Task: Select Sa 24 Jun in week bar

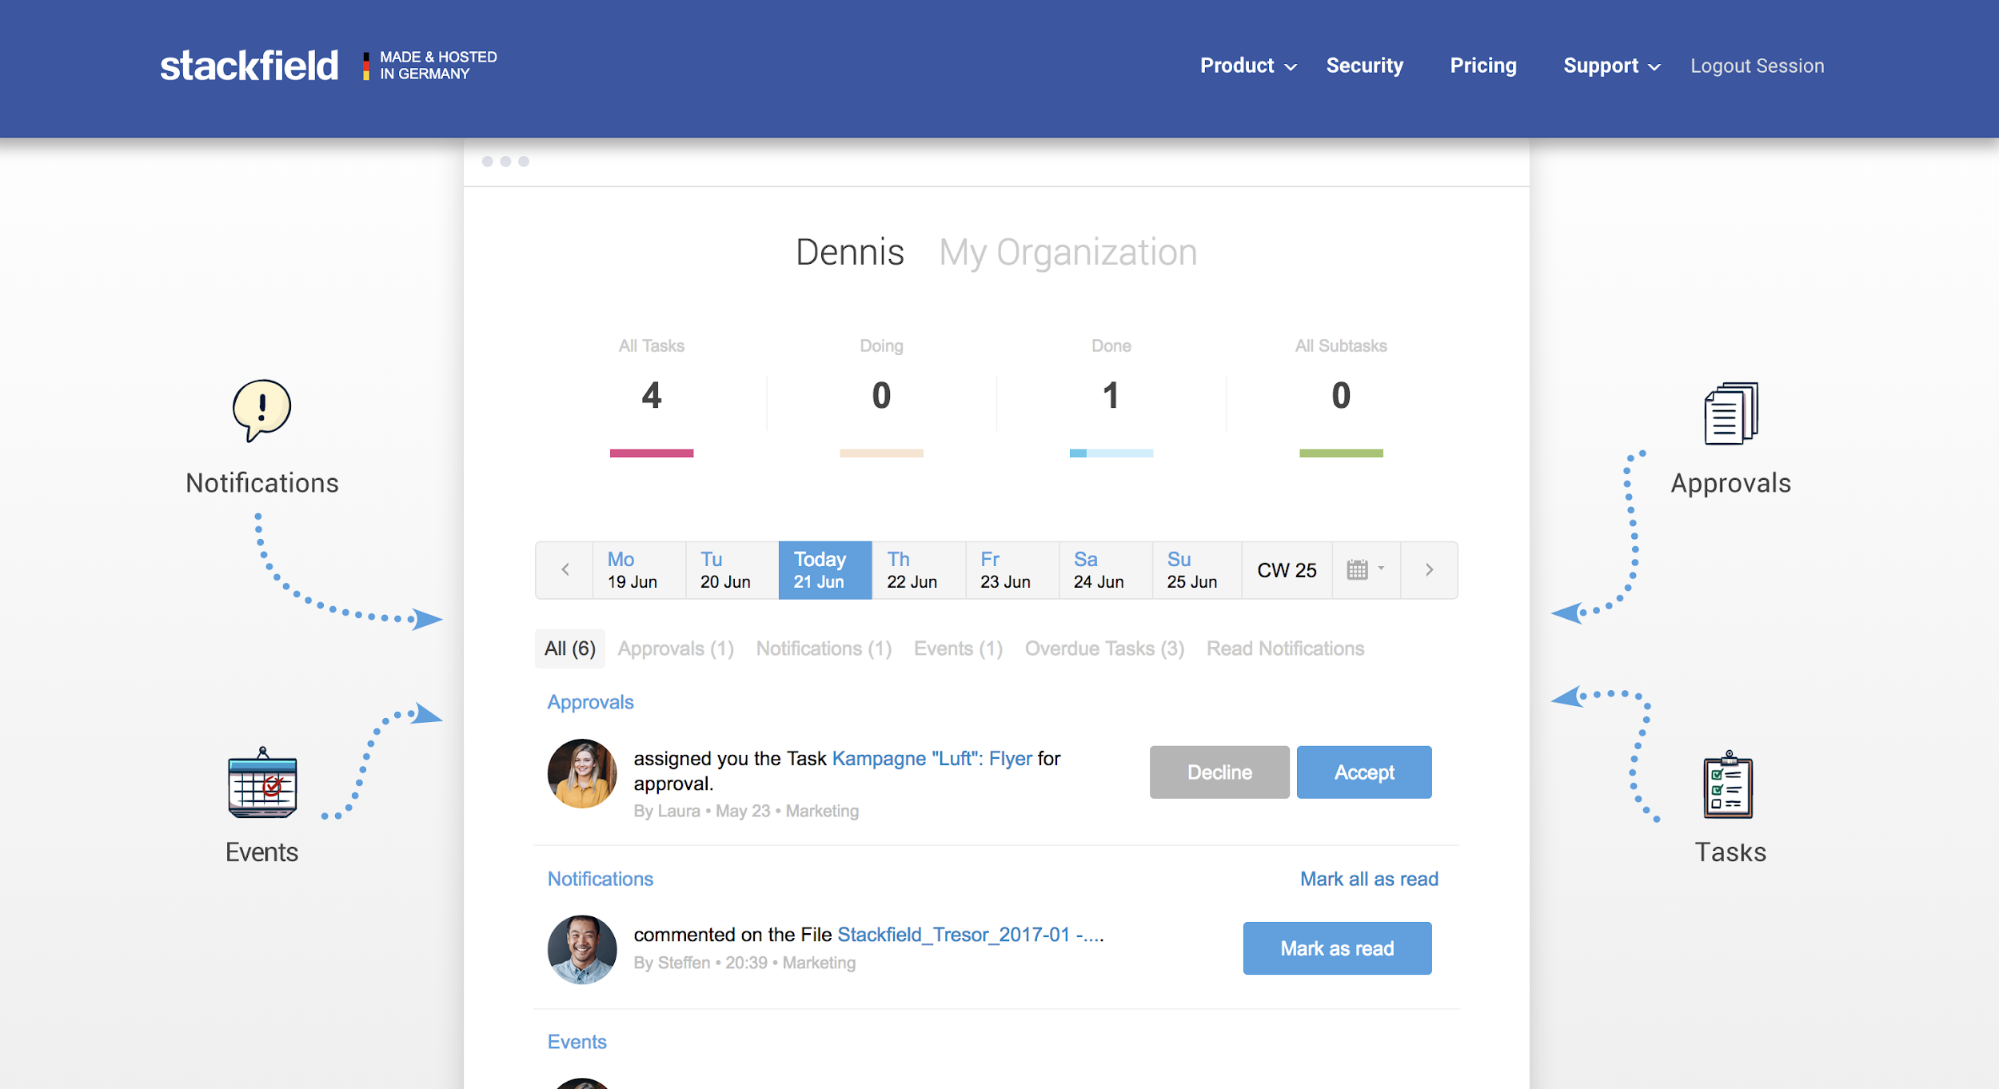Action: tap(1105, 570)
